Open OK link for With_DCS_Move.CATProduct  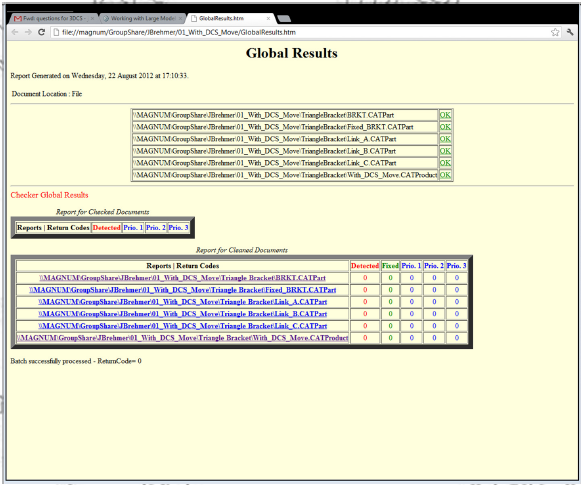pyautogui.click(x=445, y=175)
